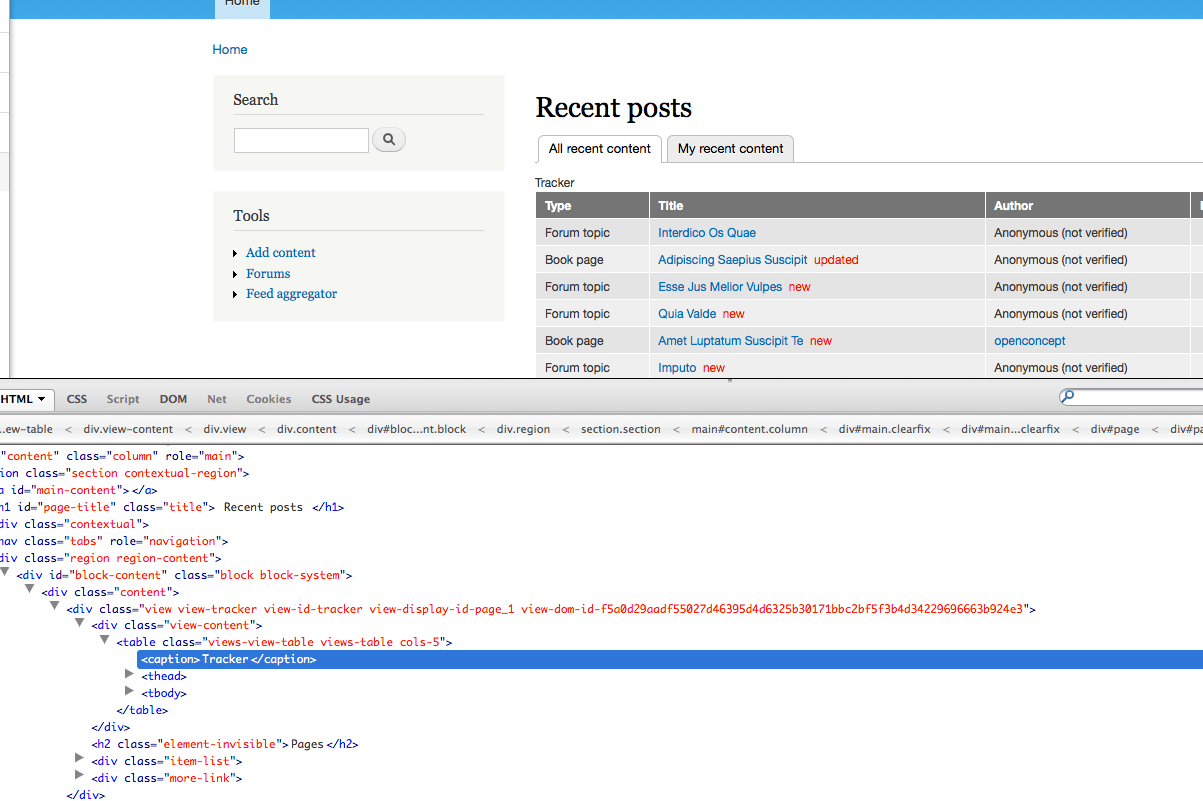Viewport: 1203px width, 801px height.
Task: Select div#main.clearfix in breadcrumb path
Action: [x=885, y=429]
